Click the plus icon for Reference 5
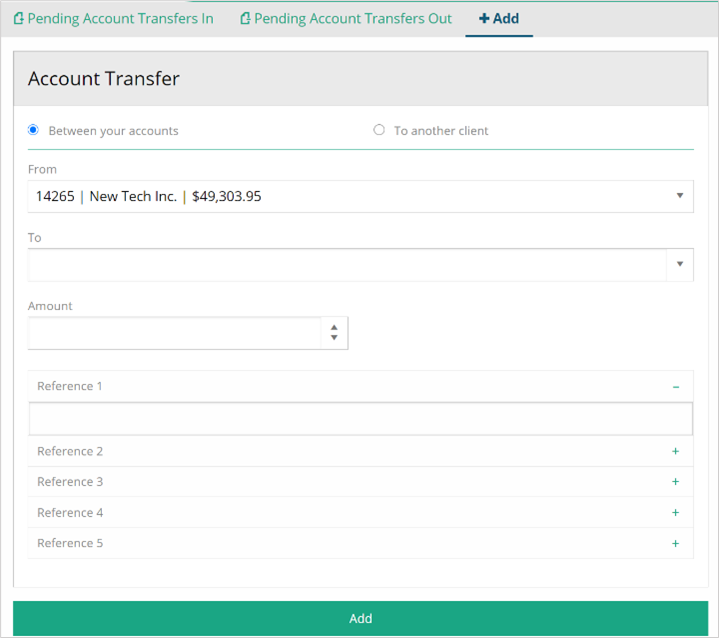The image size is (719, 638). 676,544
